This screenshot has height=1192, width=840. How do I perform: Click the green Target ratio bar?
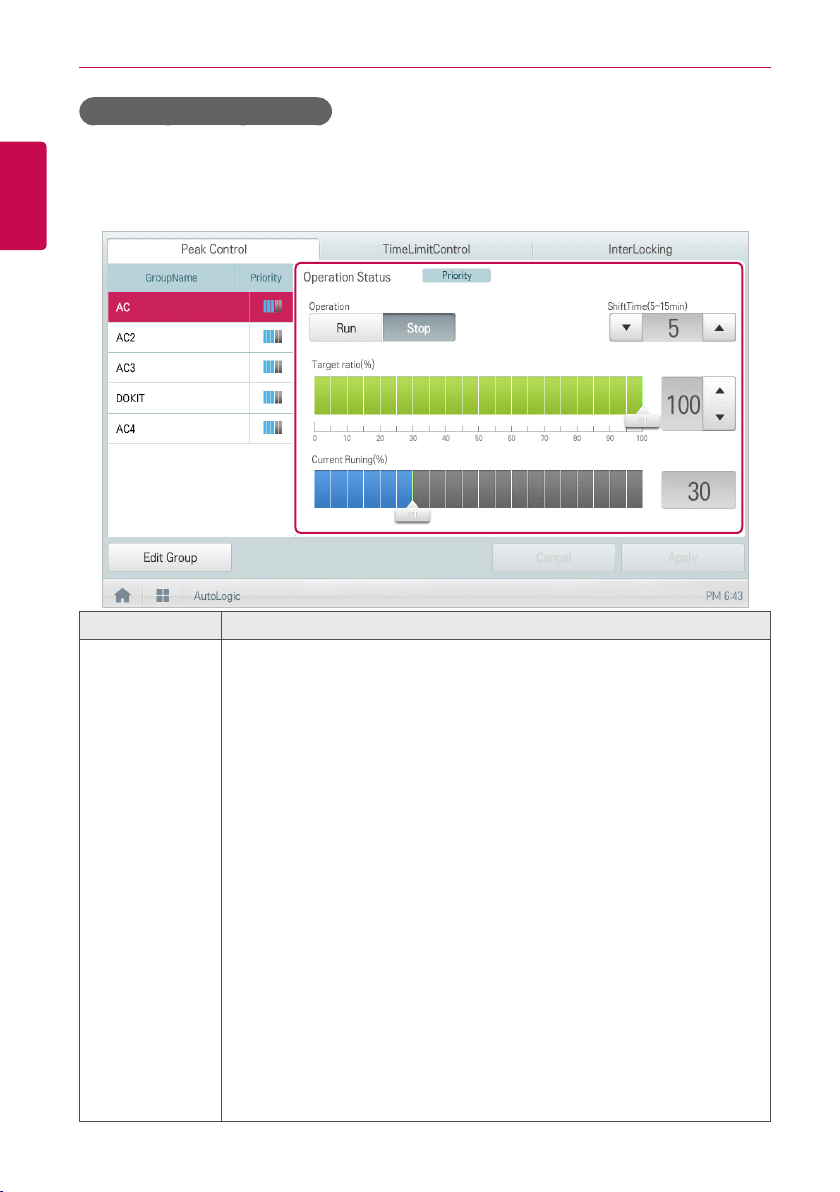(478, 395)
